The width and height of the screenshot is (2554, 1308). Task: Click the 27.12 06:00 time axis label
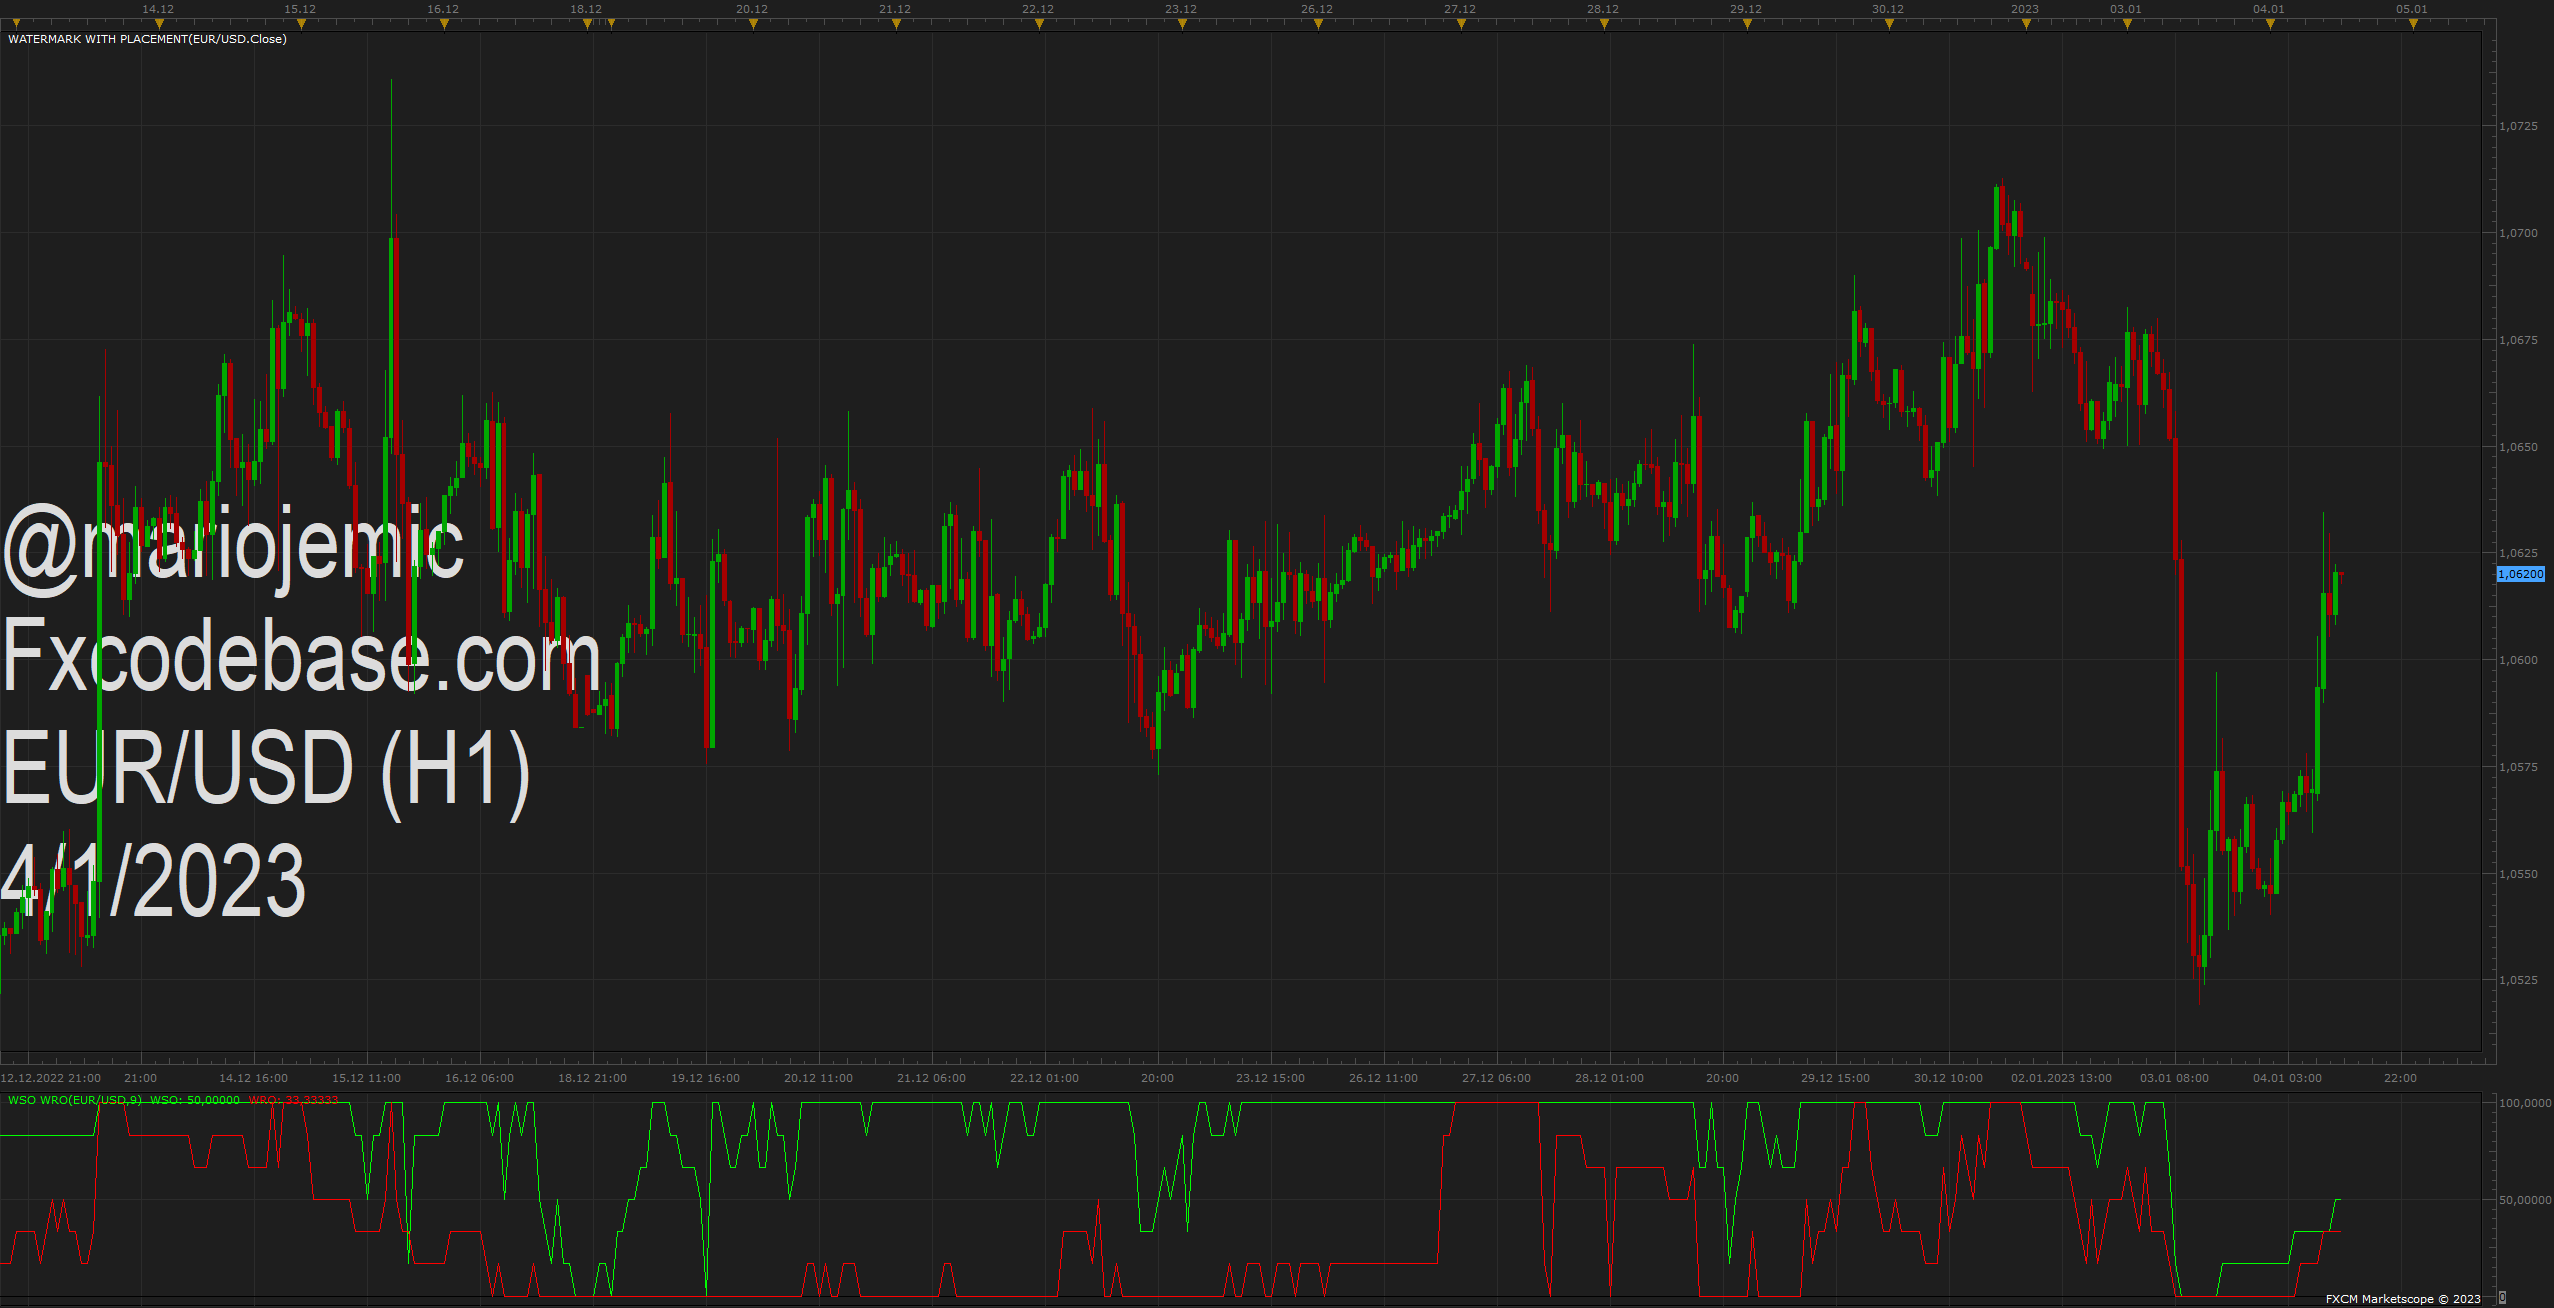click(x=1496, y=1078)
